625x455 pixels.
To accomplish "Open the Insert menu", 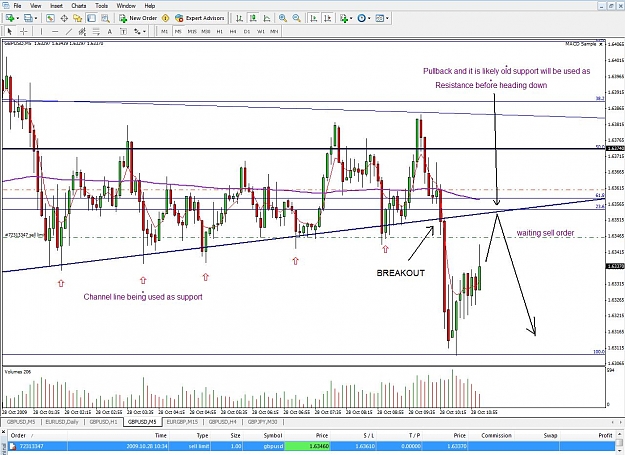I will point(56,6).
